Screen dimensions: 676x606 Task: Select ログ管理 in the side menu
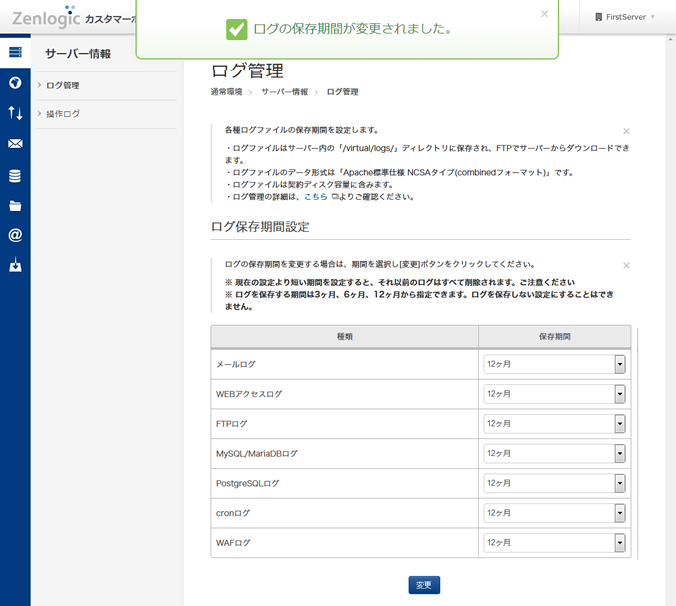(63, 85)
